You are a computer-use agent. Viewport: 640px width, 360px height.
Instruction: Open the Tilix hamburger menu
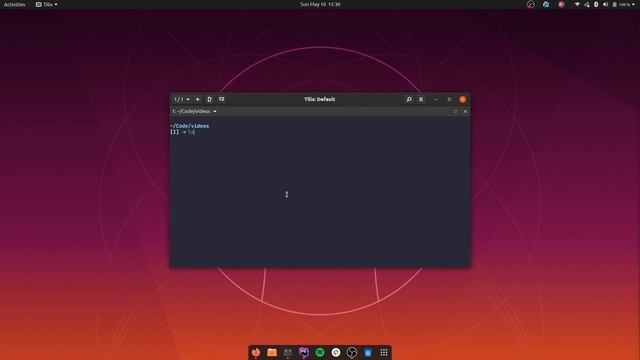coord(421,99)
